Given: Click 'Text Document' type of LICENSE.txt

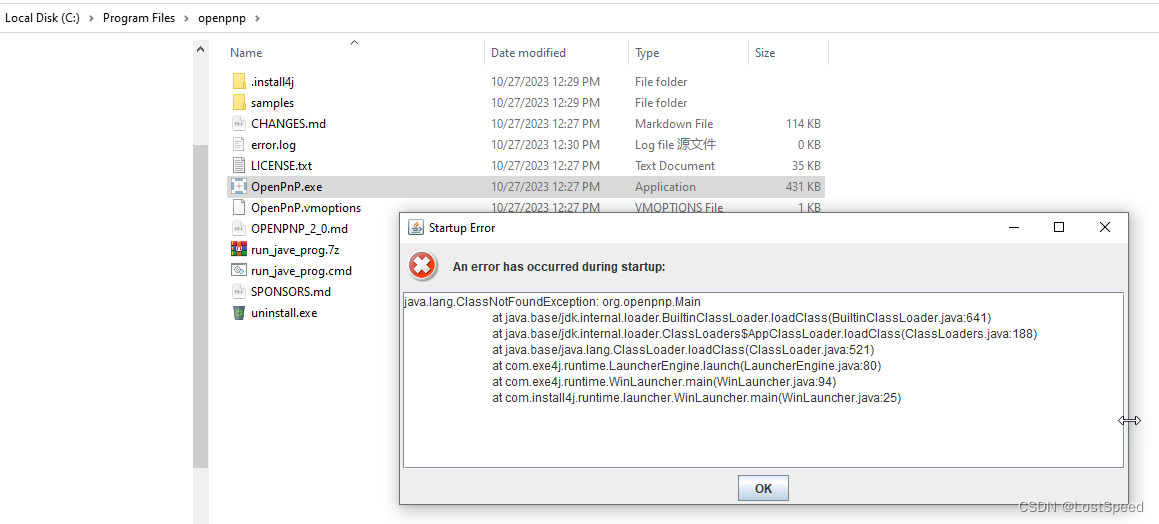Looking at the screenshot, I should [675, 166].
